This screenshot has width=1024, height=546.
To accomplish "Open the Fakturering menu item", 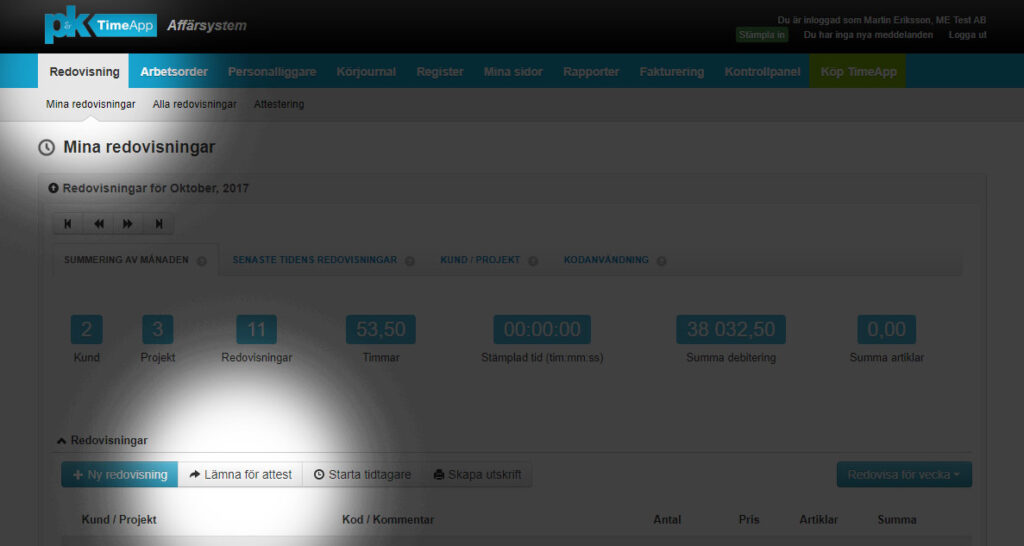I will coord(672,72).
